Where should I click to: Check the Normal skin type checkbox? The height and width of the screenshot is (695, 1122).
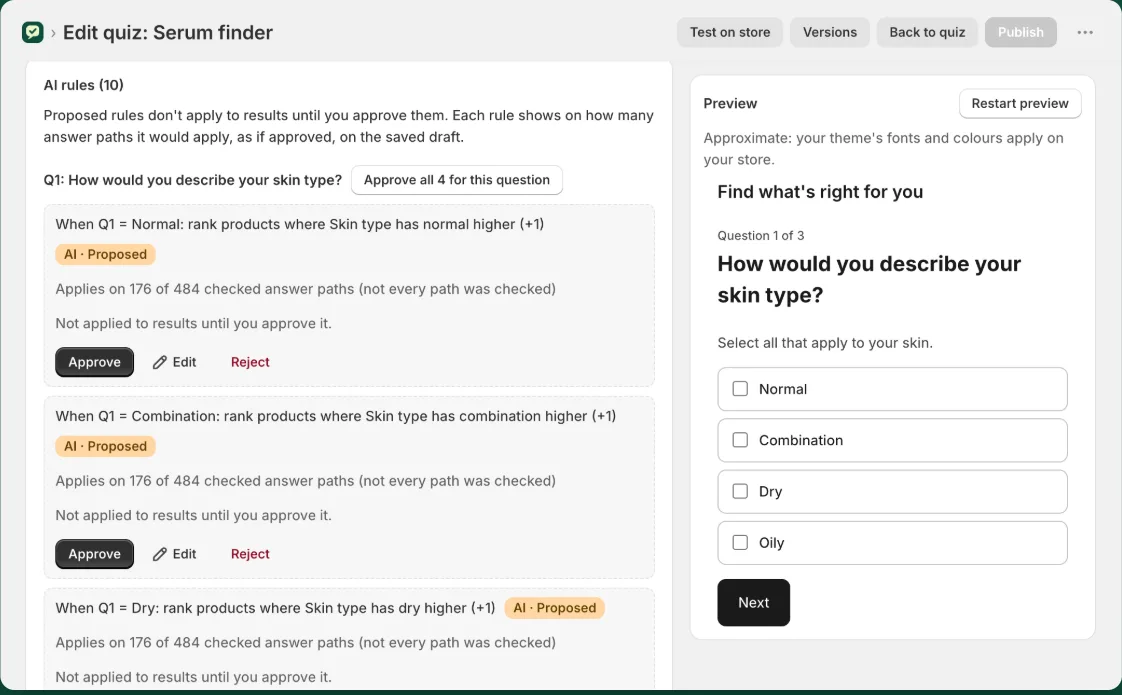coord(740,389)
